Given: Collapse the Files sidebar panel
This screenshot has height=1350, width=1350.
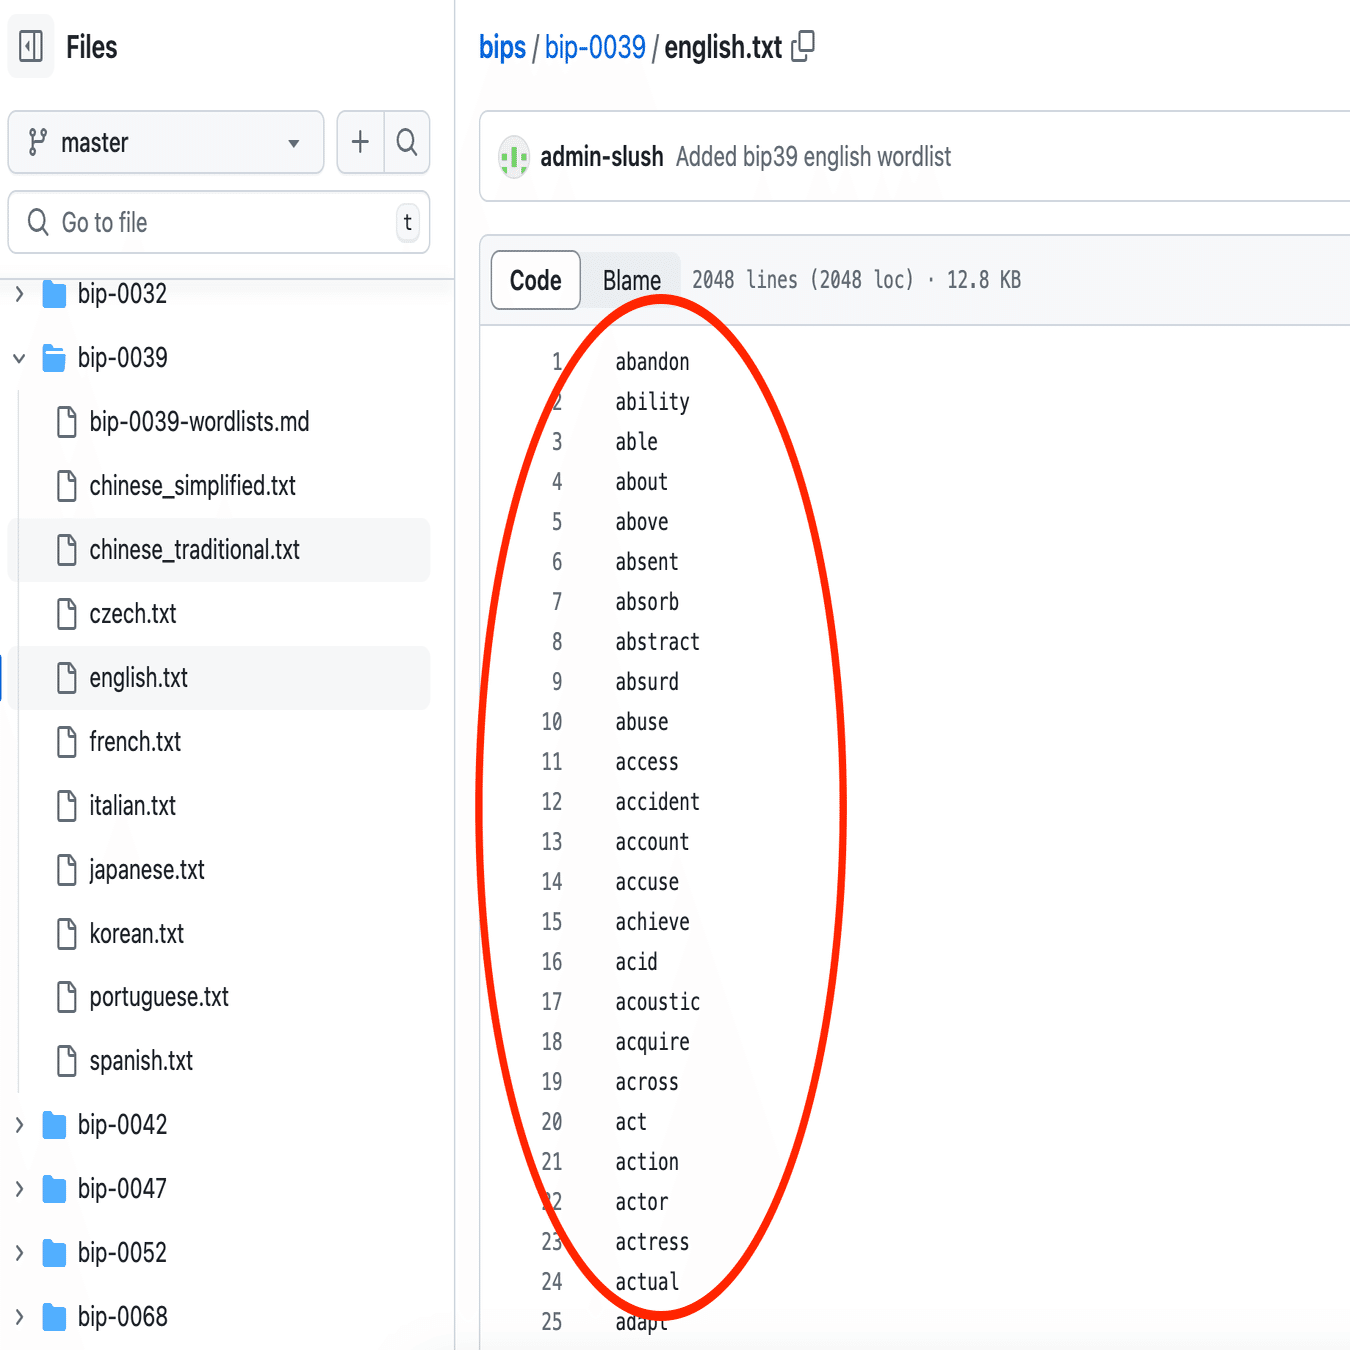Looking at the screenshot, I should point(31,46).
